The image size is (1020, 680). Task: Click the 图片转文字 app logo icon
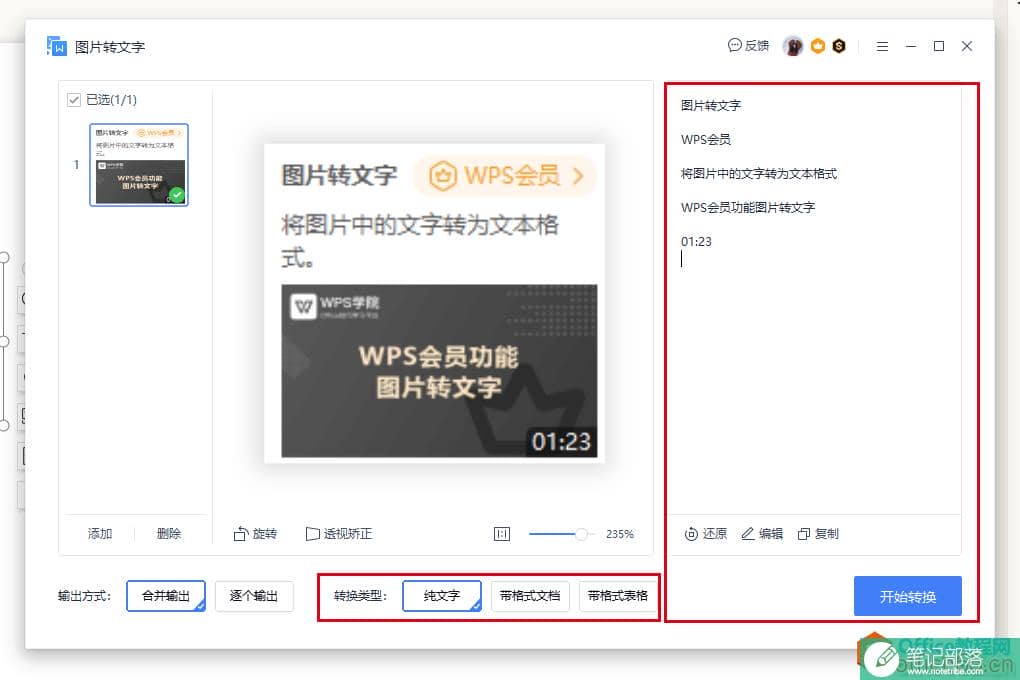(57, 46)
